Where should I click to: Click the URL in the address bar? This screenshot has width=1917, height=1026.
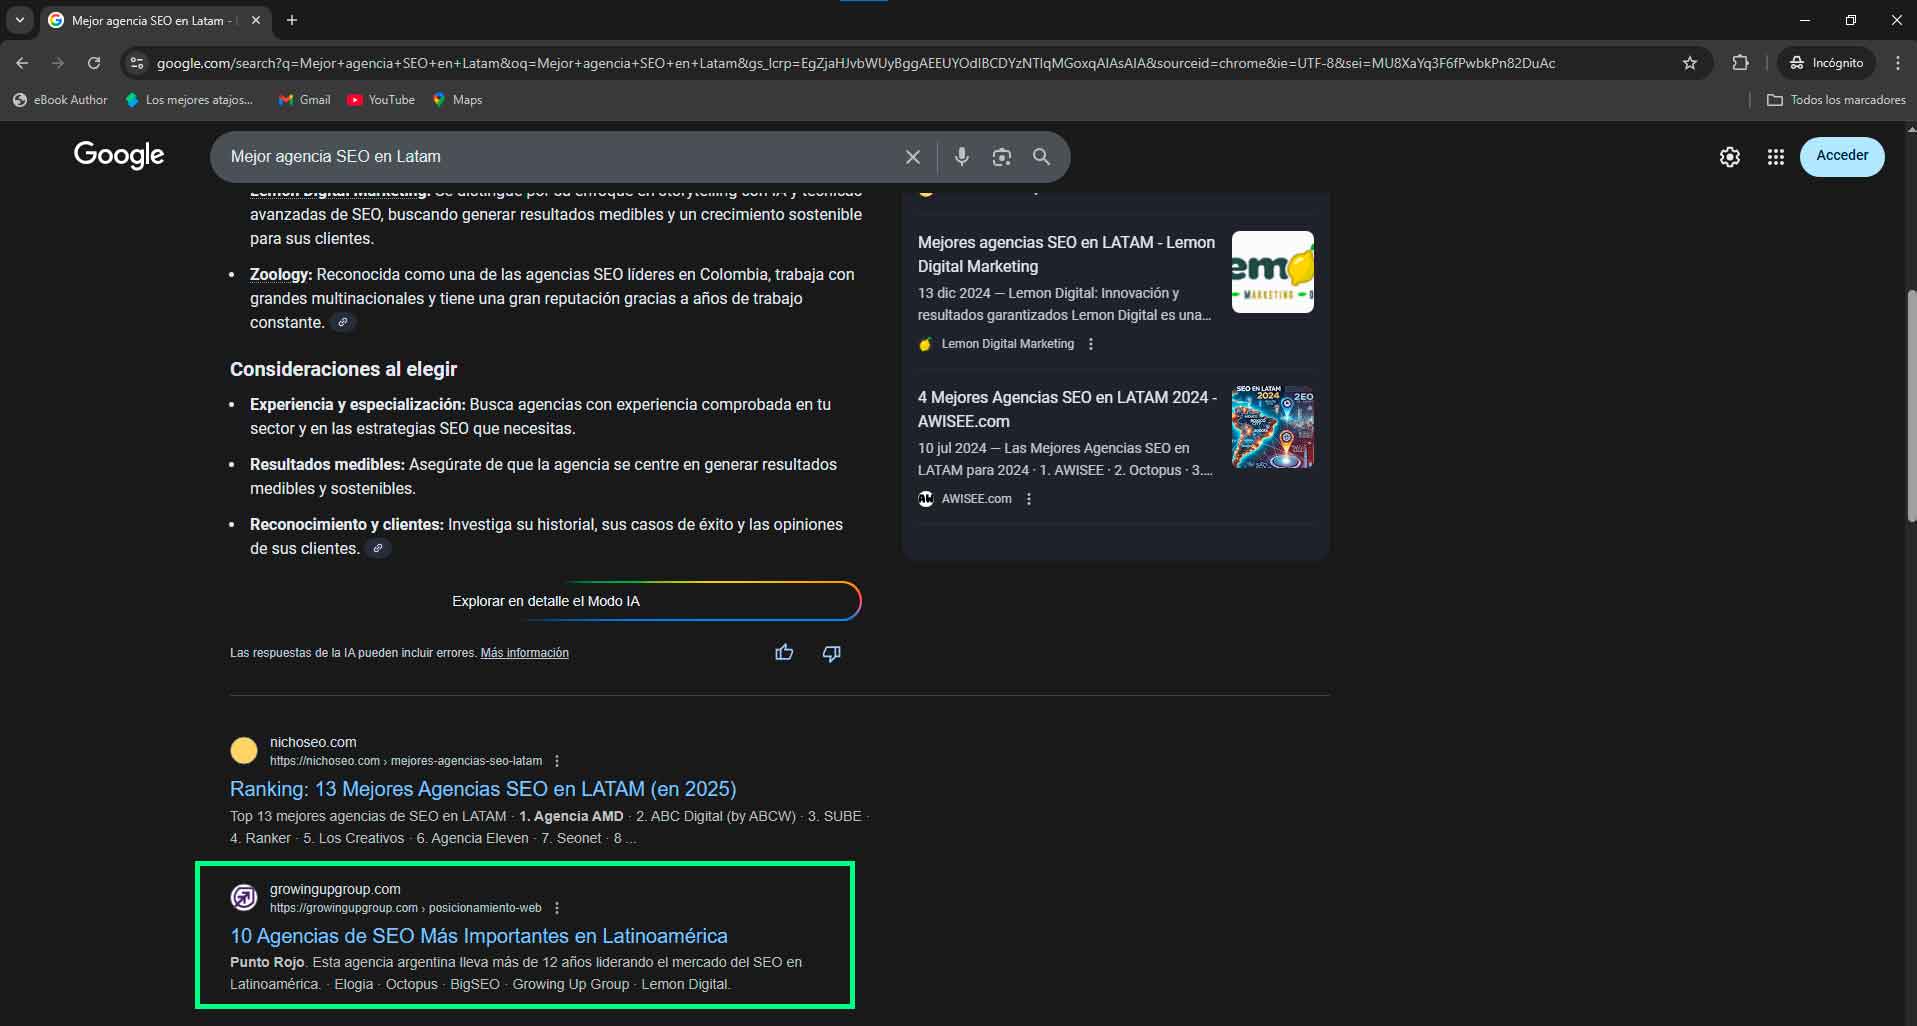click(x=856, y=63)
